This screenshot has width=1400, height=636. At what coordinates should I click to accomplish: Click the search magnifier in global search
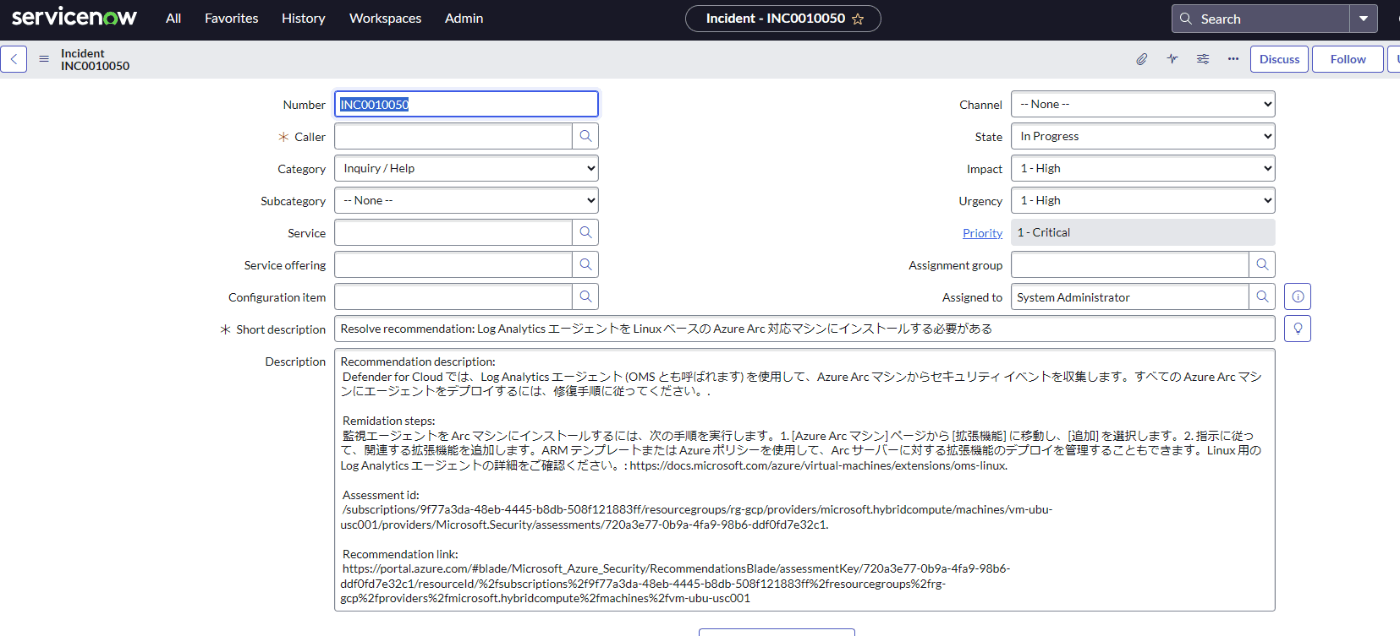(1186, 19)
